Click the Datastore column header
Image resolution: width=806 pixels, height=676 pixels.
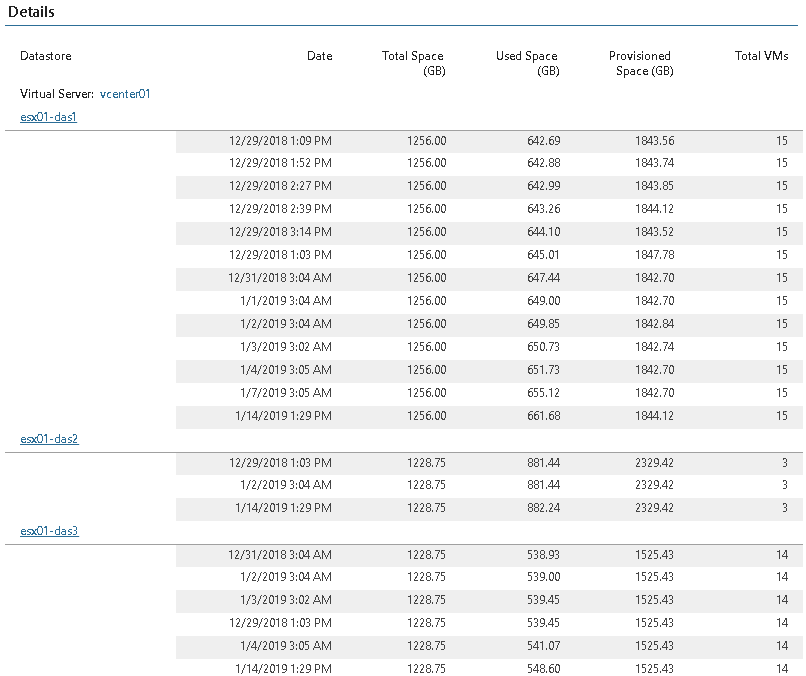pos(46,56)
